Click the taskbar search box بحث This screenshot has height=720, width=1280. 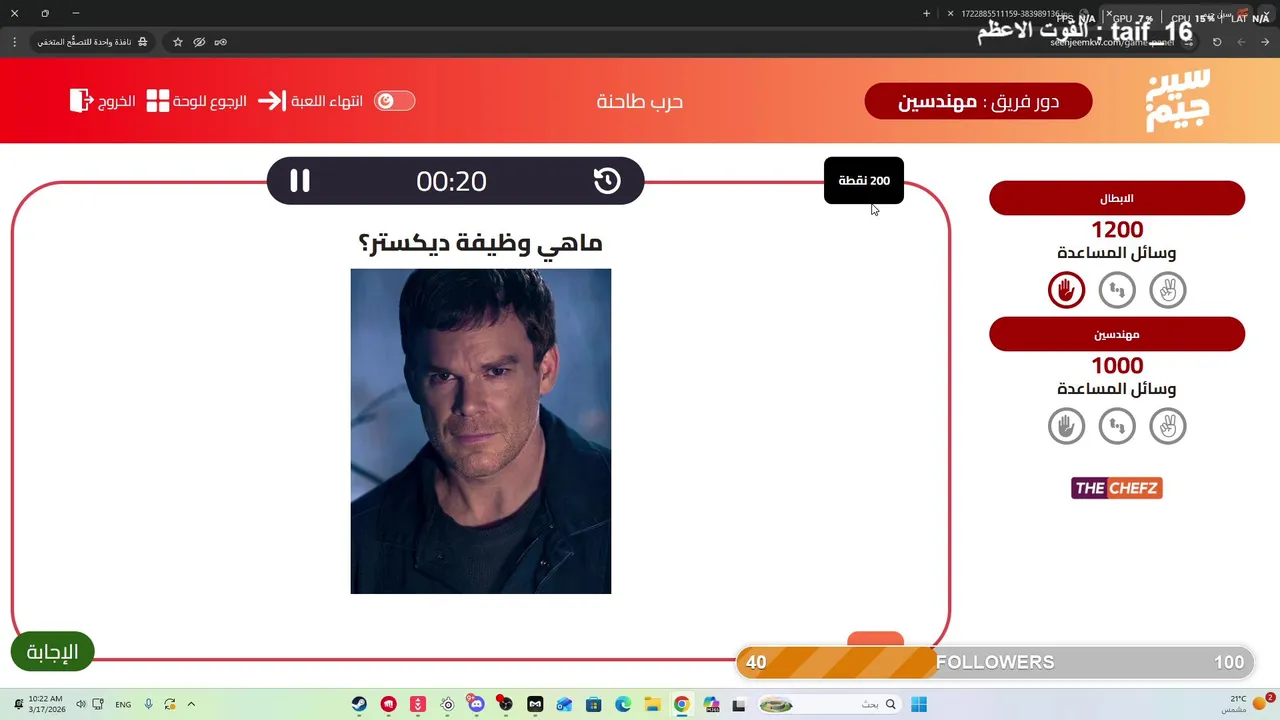coord(828,704)
